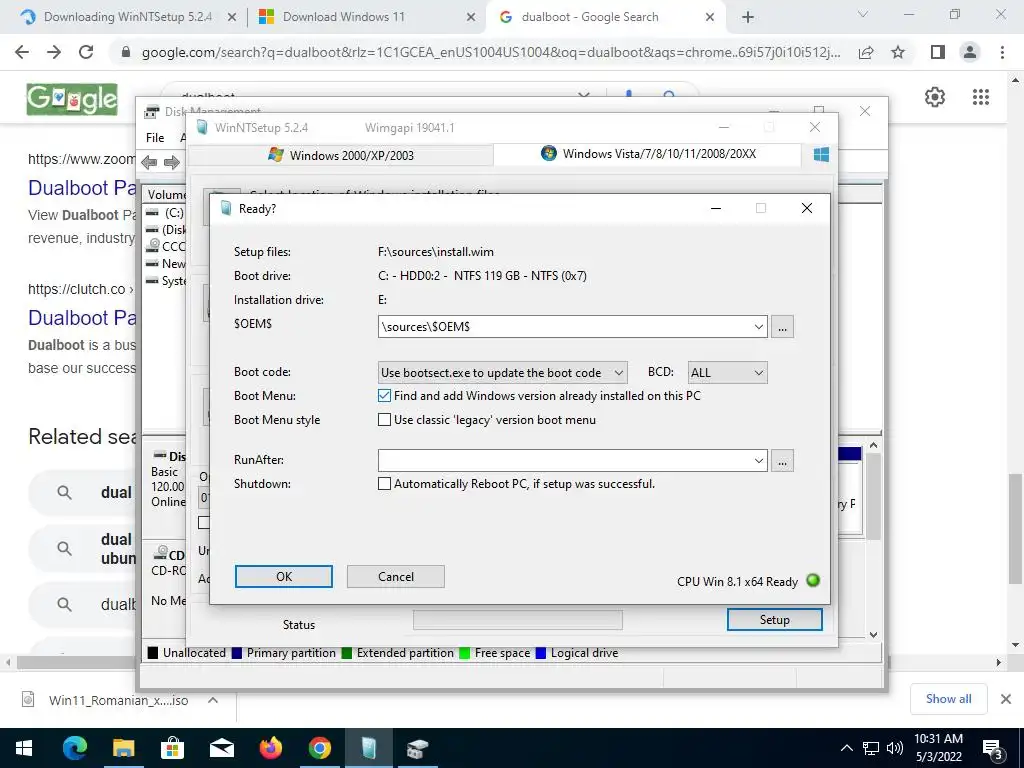Click the Setup button in WinNTSetup

[775, 620]
